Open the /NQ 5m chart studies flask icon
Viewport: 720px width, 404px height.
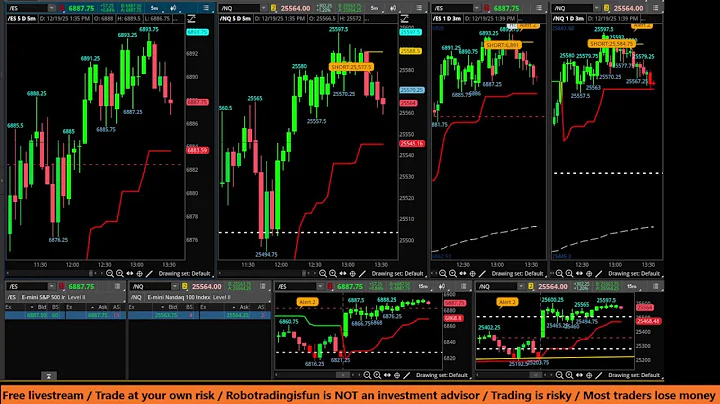coord(393,8)
